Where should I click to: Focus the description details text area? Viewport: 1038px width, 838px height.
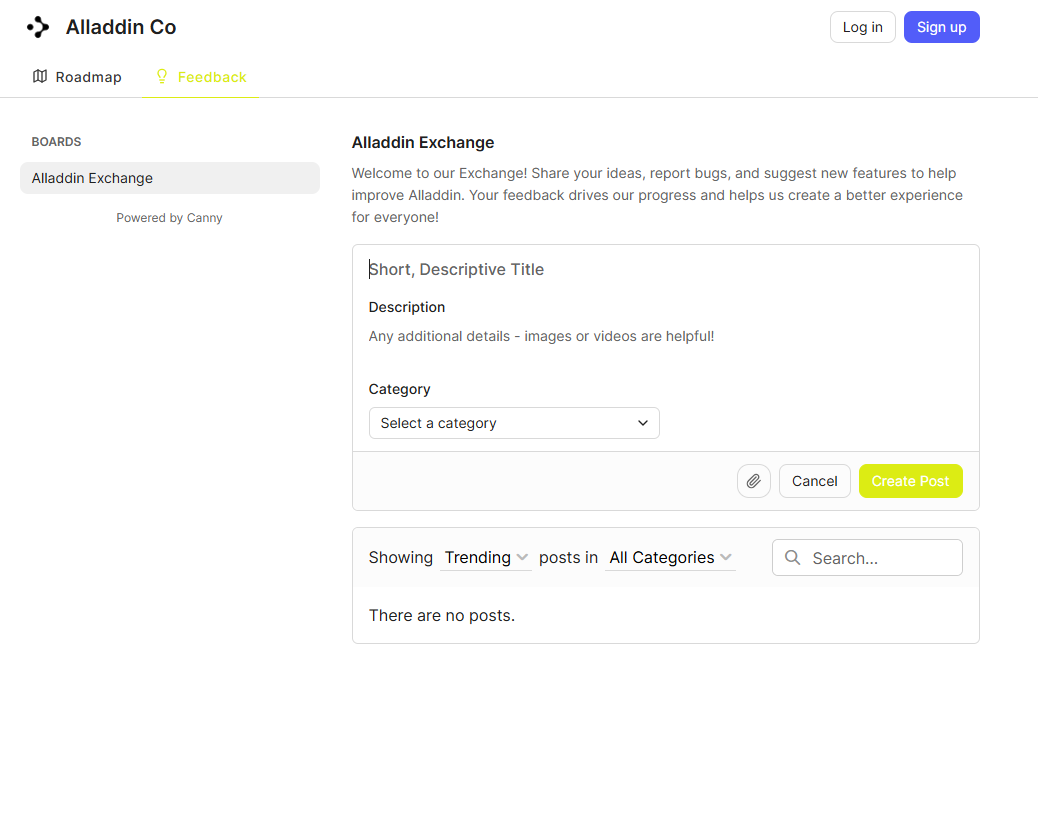(665, 336)
